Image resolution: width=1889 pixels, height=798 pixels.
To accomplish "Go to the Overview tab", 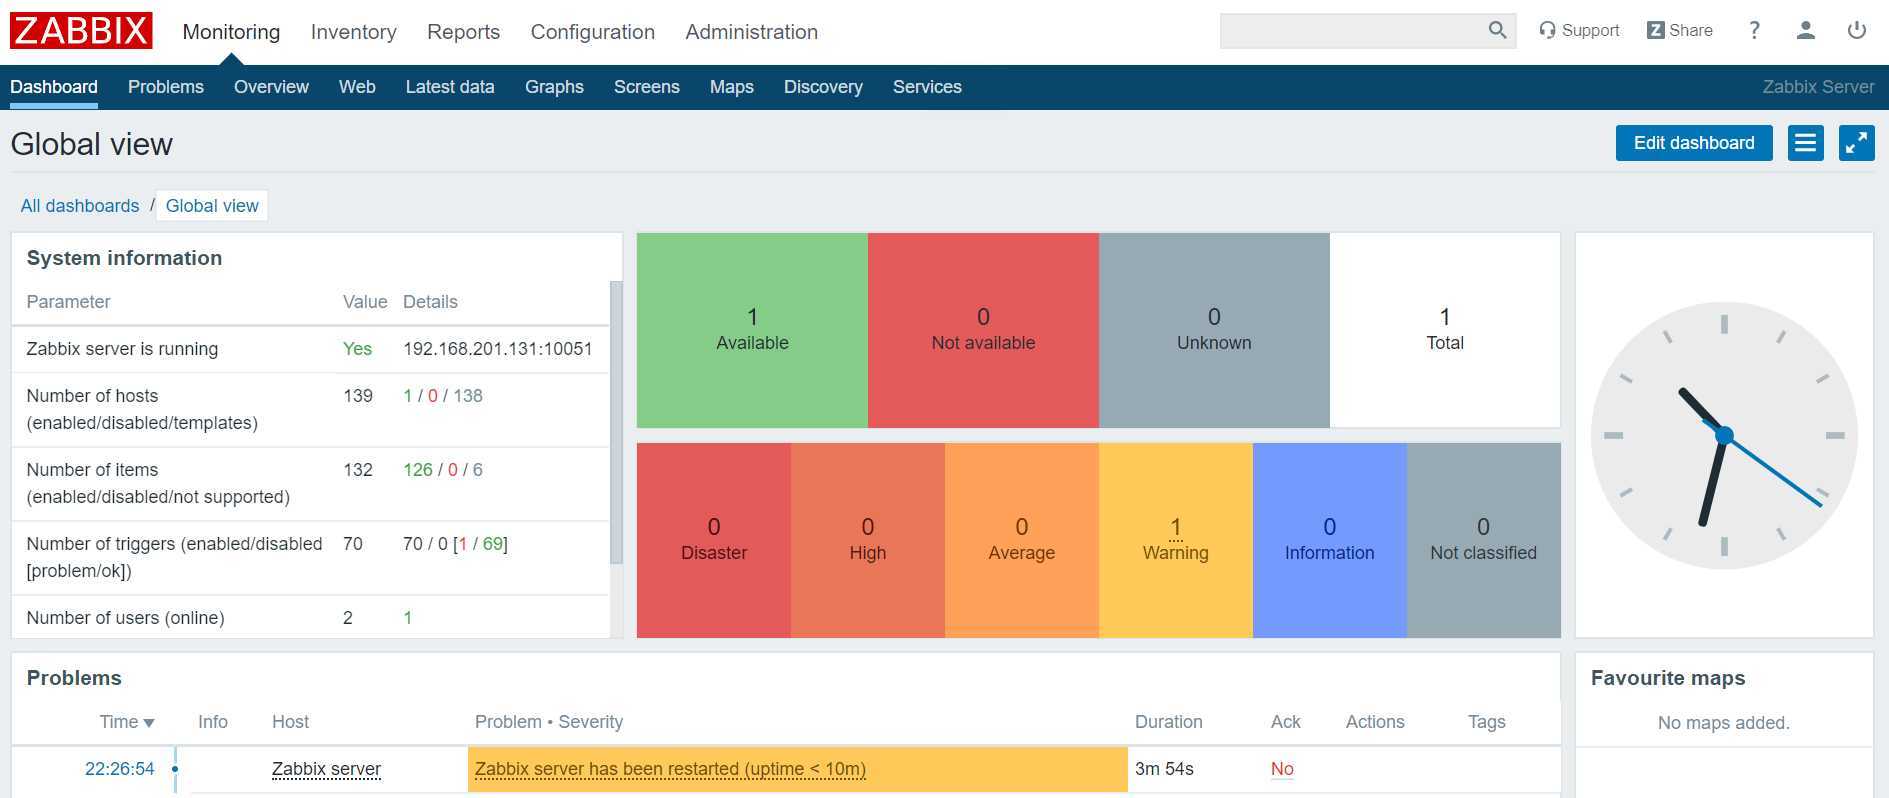I will [x=271, y=87].
